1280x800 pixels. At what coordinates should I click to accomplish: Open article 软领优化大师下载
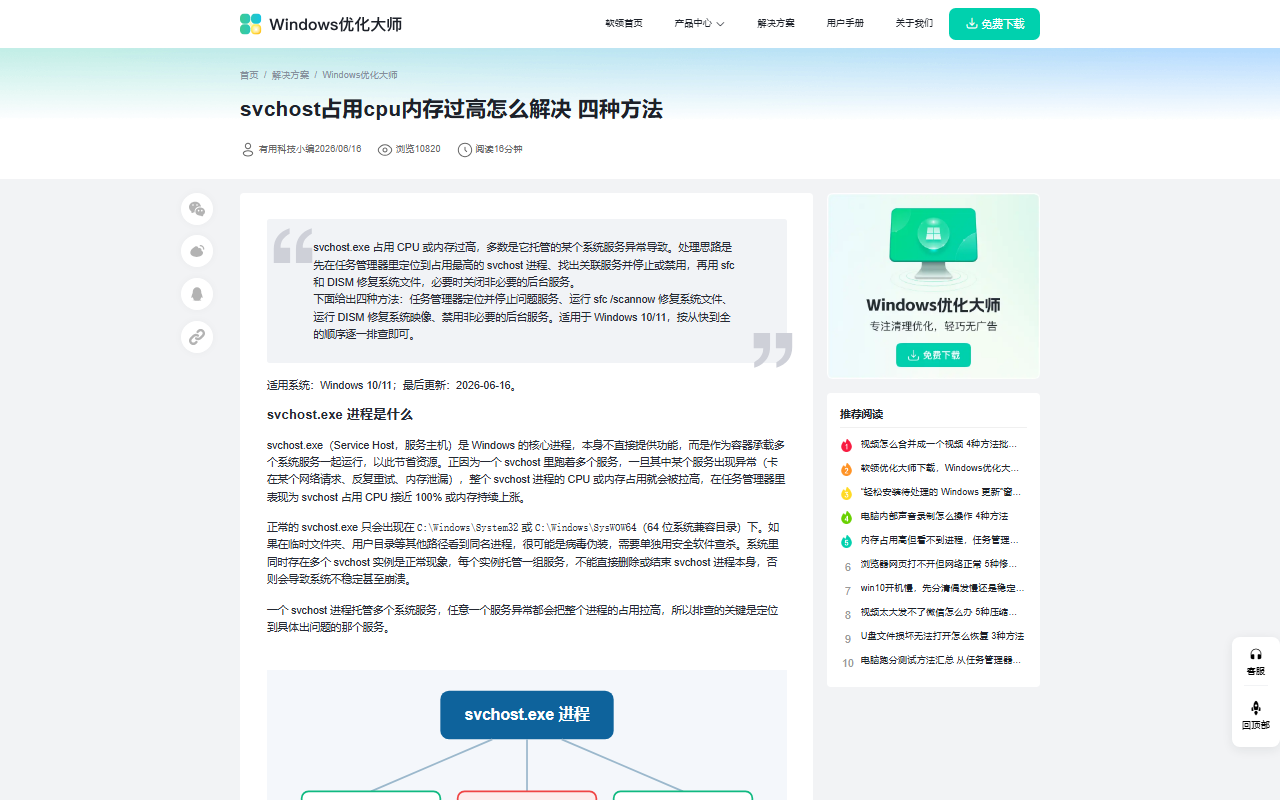[x=940, y=467]
